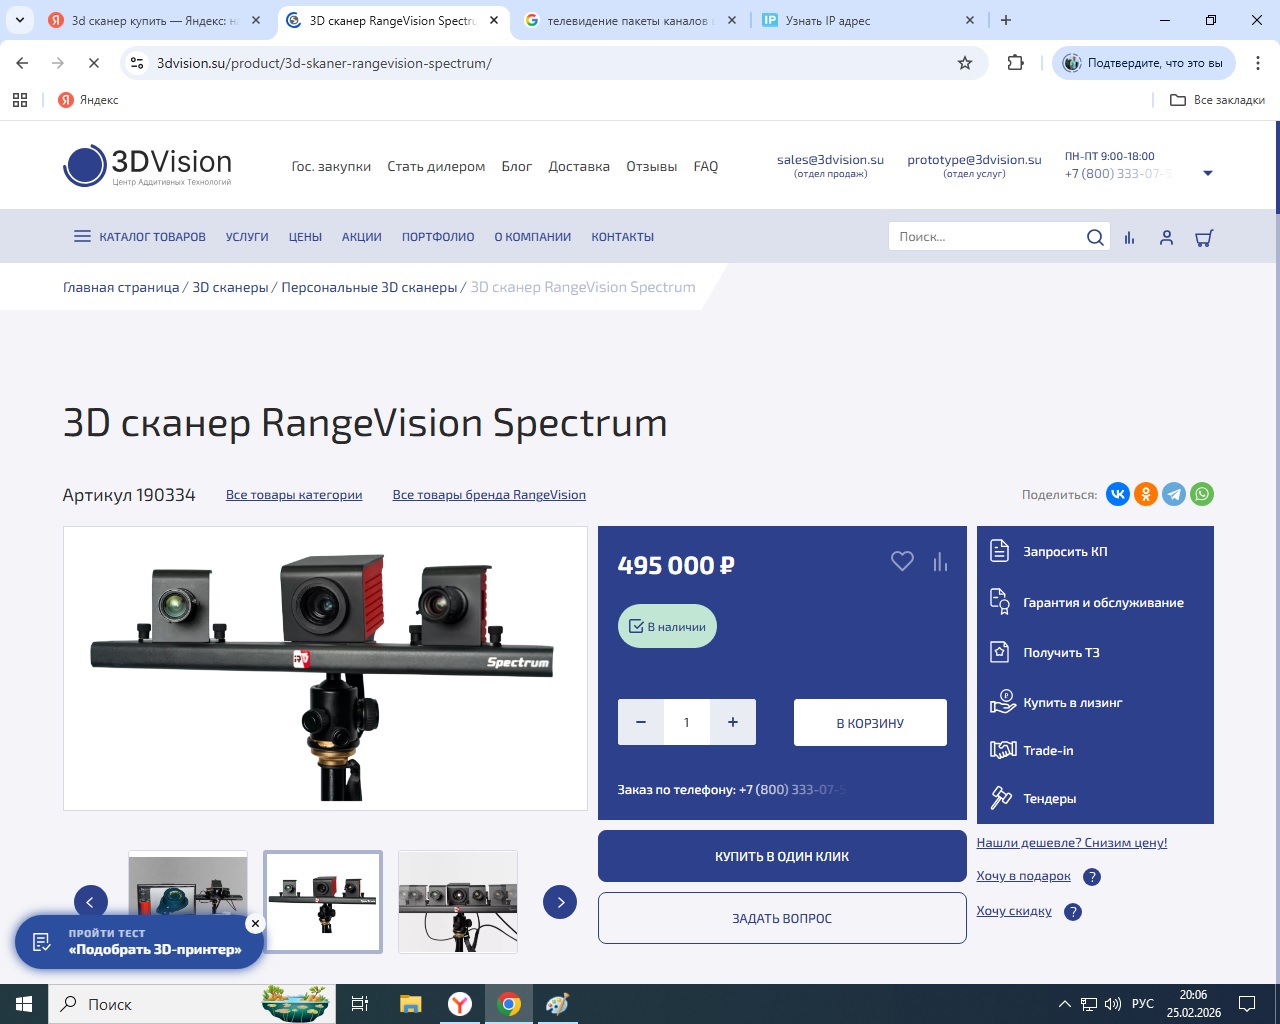Open the help icon beside Хочу в подарок
1280x1024 pixels.
tap(1092, 877)
